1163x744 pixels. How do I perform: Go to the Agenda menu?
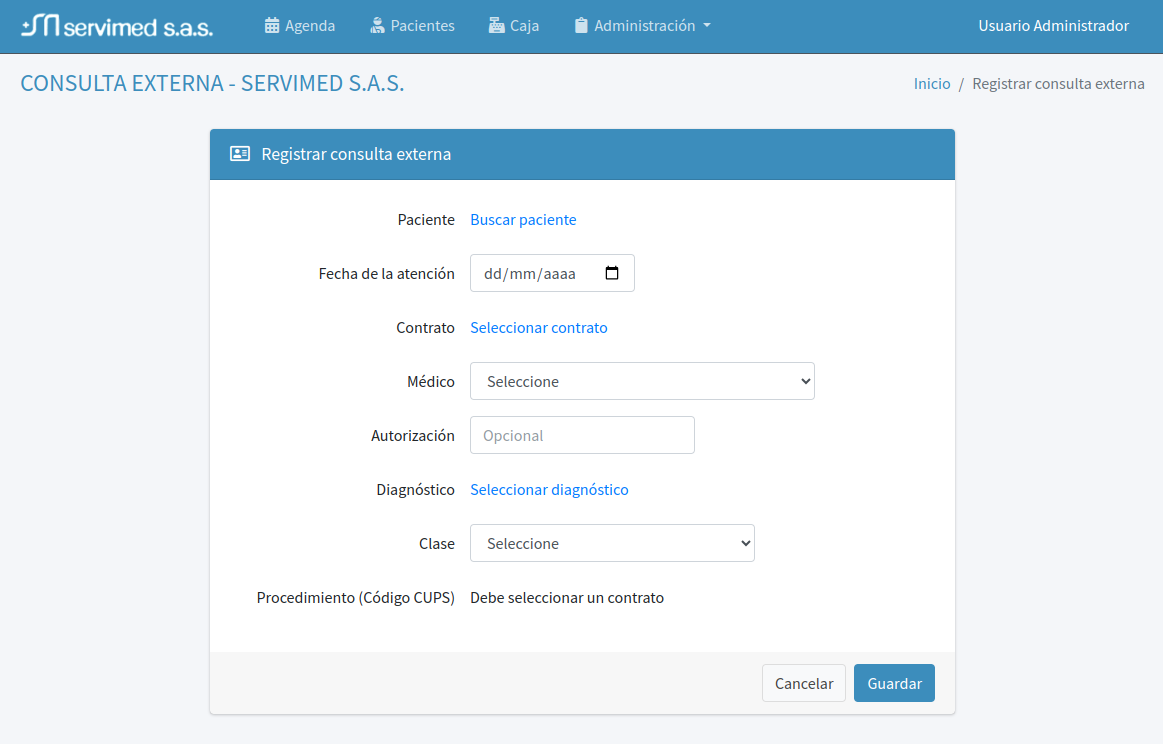pos(310,26)
